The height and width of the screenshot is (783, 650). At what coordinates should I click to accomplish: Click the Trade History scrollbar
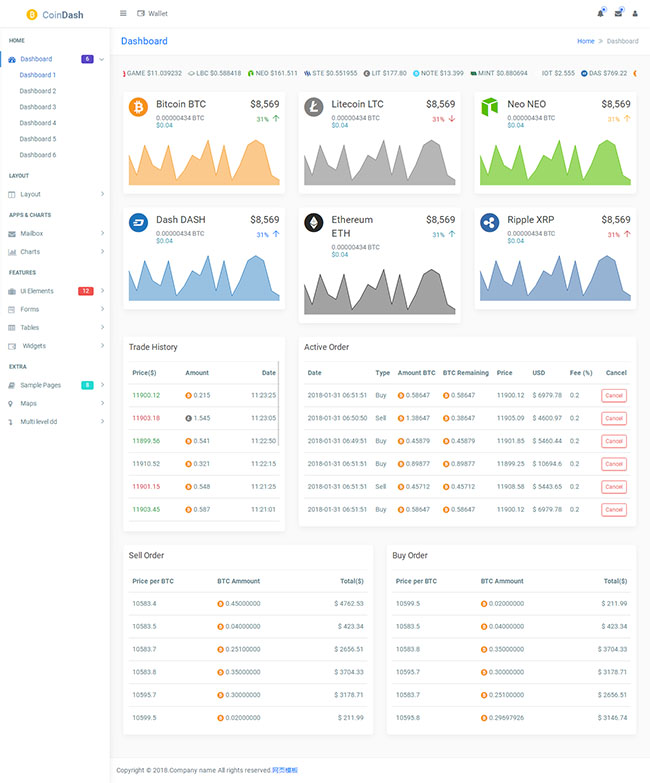point(279,410)
